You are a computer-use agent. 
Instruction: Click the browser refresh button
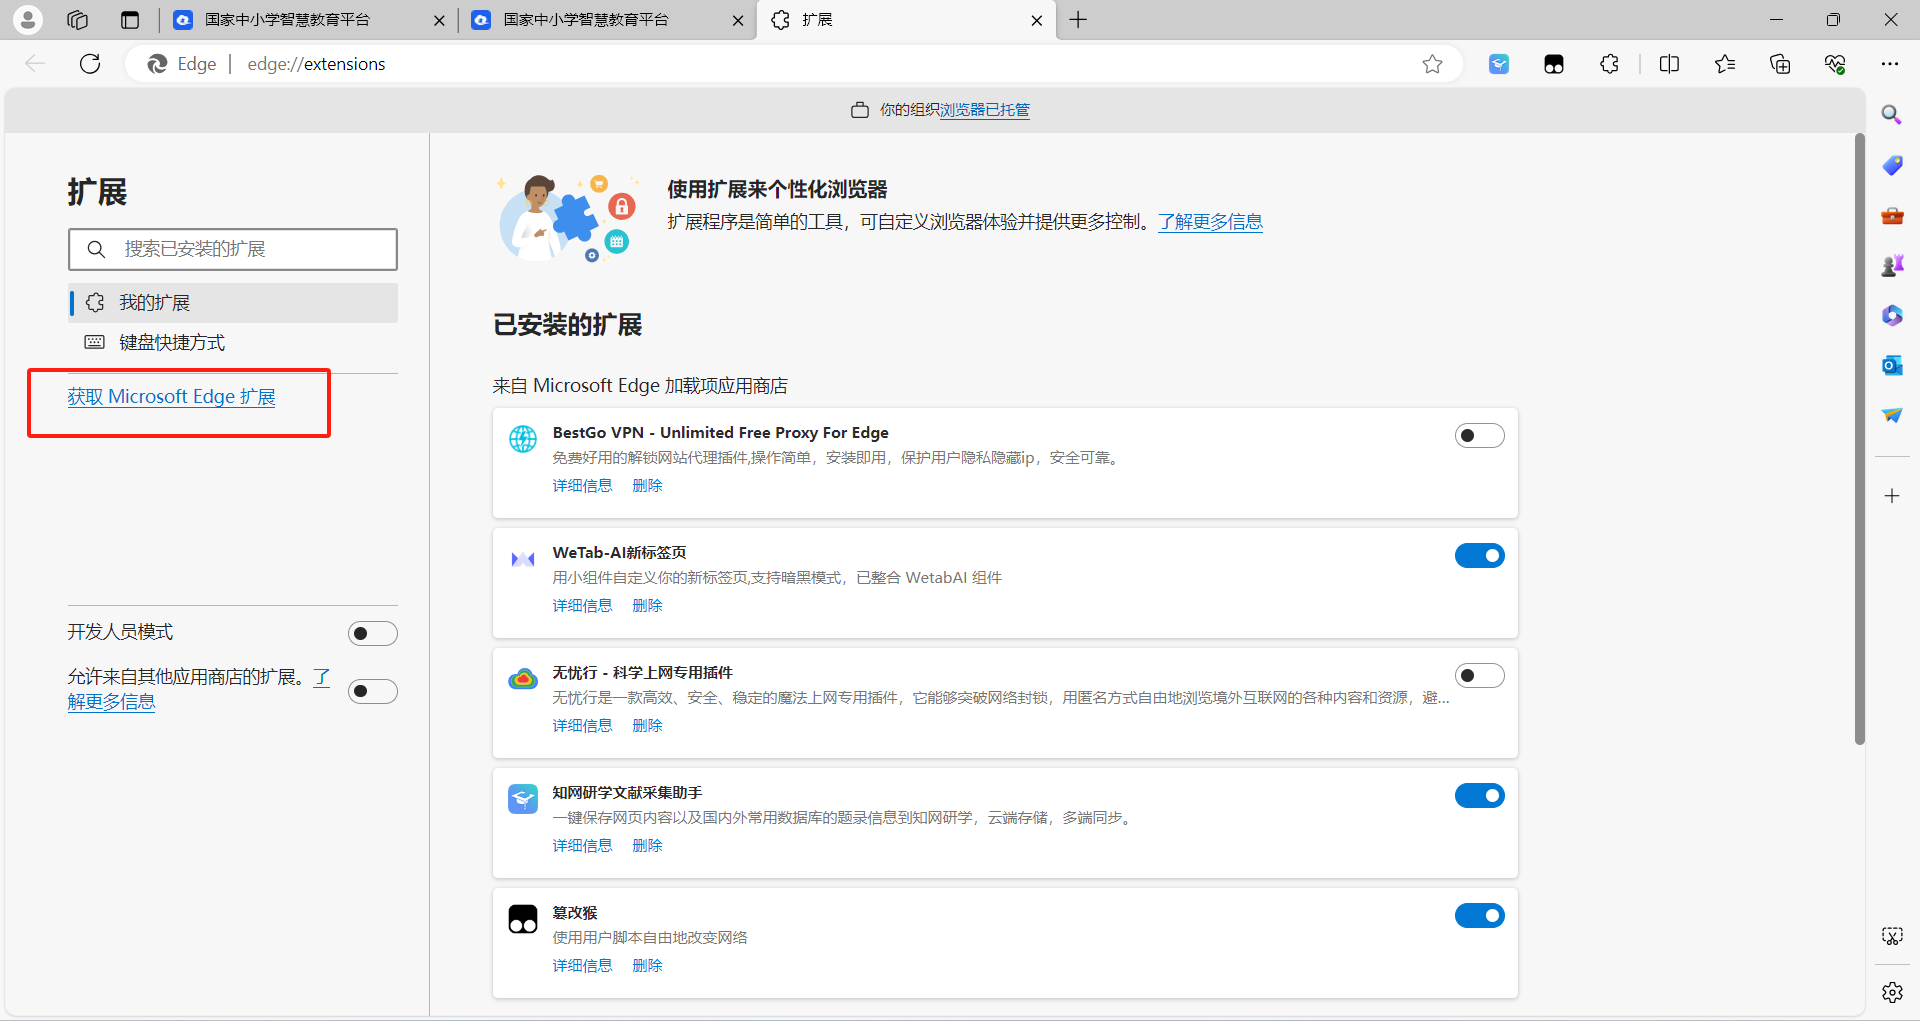pyautogui.click(x=90, y=64)
